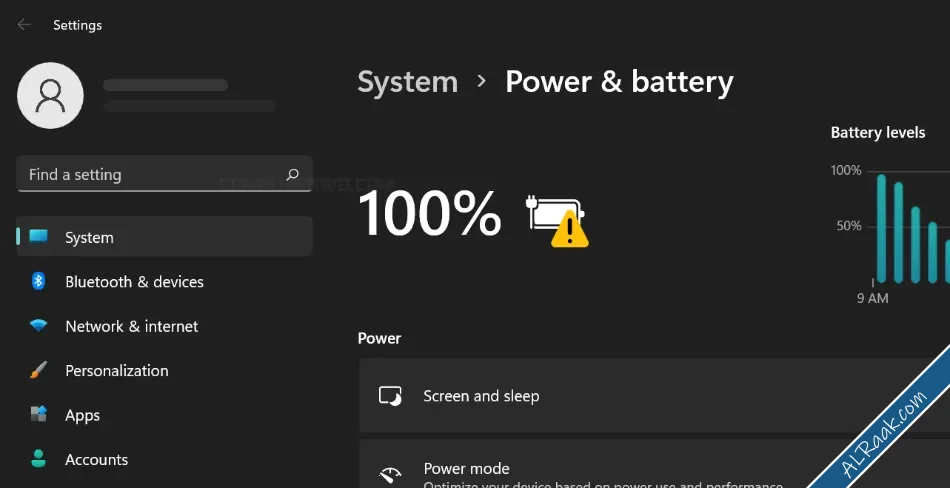Expand the Power mode row

pos(654,464)
